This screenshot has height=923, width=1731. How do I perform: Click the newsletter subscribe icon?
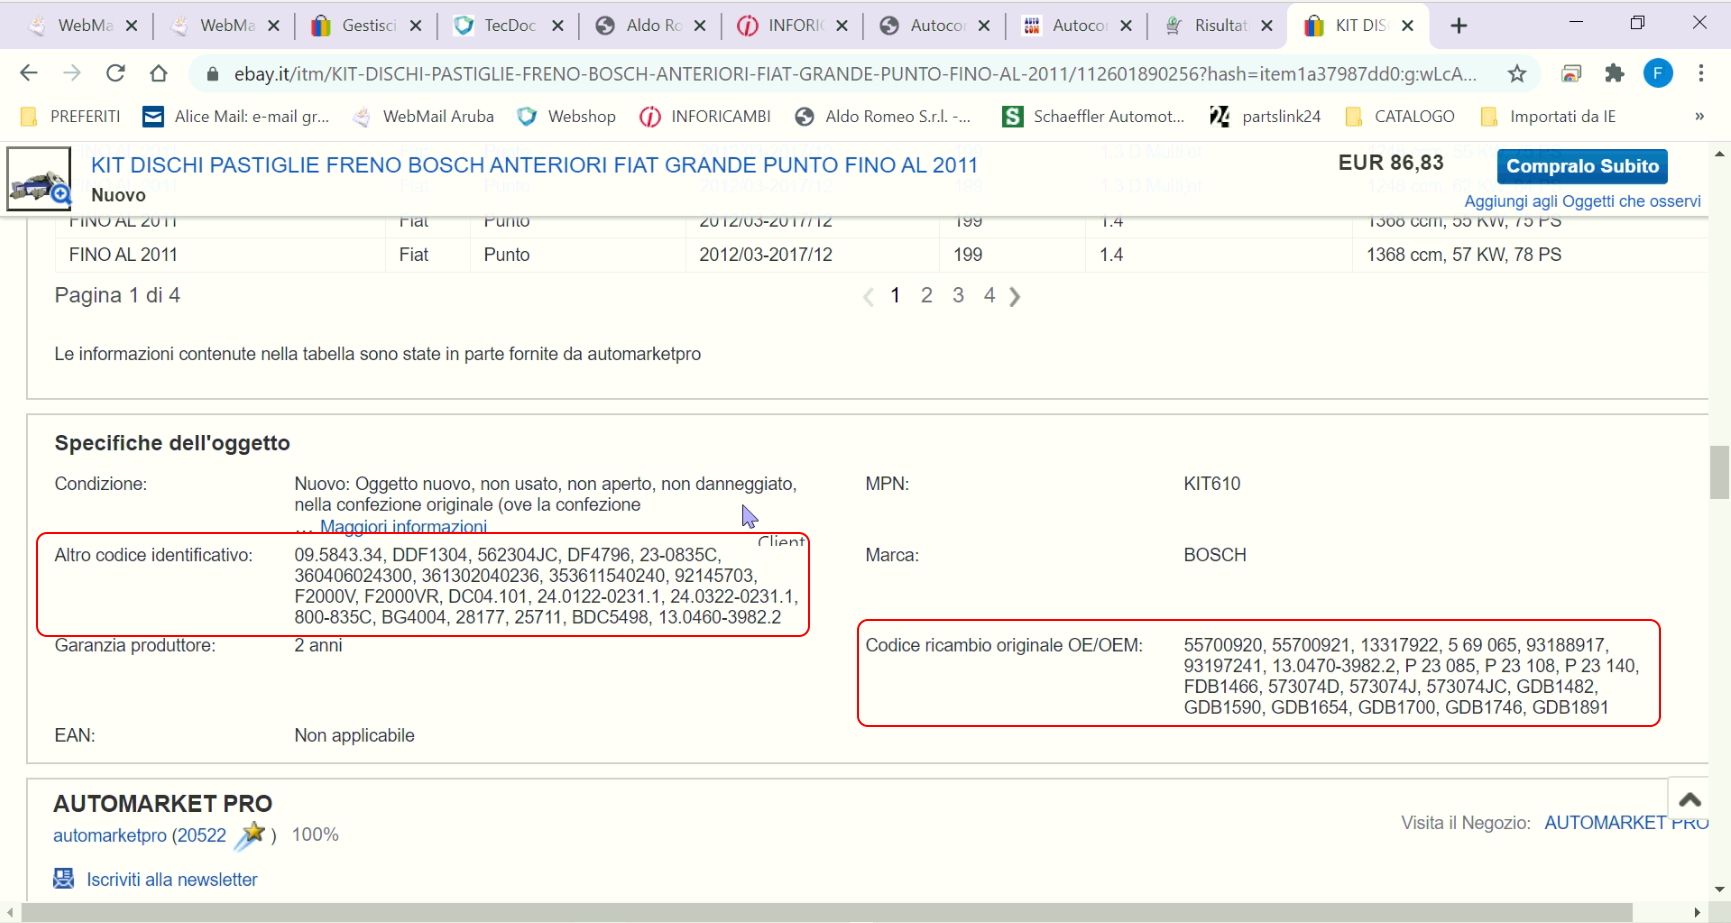coord(64,879)
